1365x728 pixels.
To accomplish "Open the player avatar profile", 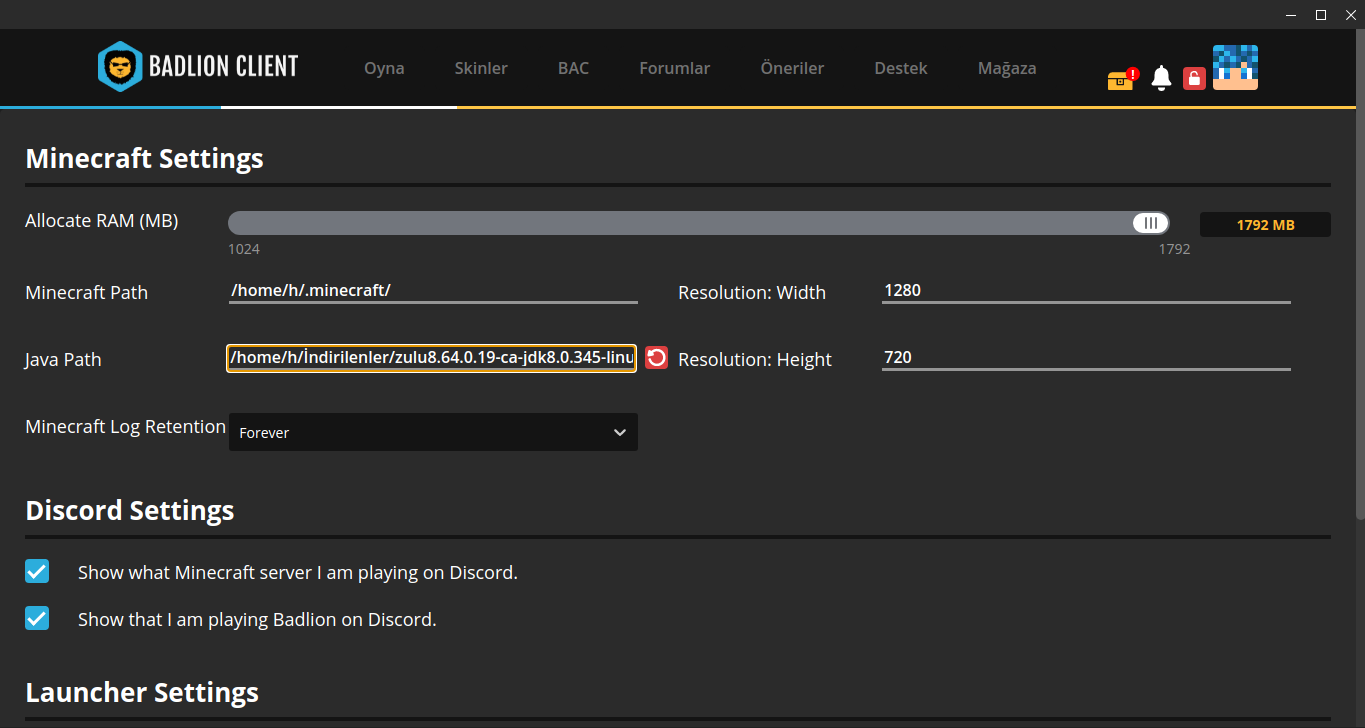I will pos(1235,67).
